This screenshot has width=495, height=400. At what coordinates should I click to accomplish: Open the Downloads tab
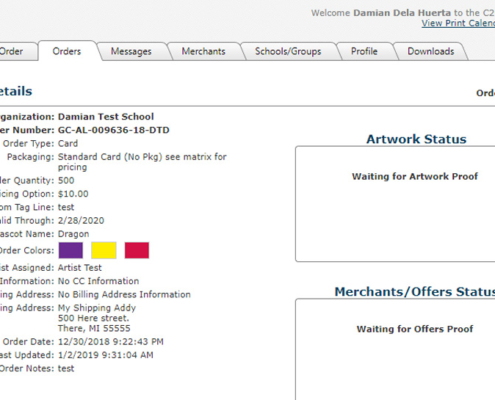(431, 52)
